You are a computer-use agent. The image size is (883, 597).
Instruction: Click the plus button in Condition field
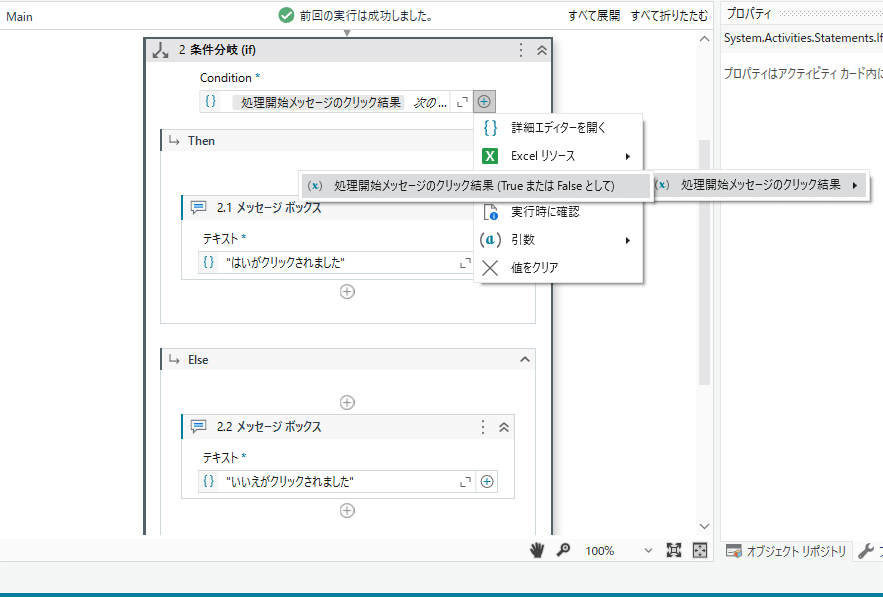tap(484, 102)
